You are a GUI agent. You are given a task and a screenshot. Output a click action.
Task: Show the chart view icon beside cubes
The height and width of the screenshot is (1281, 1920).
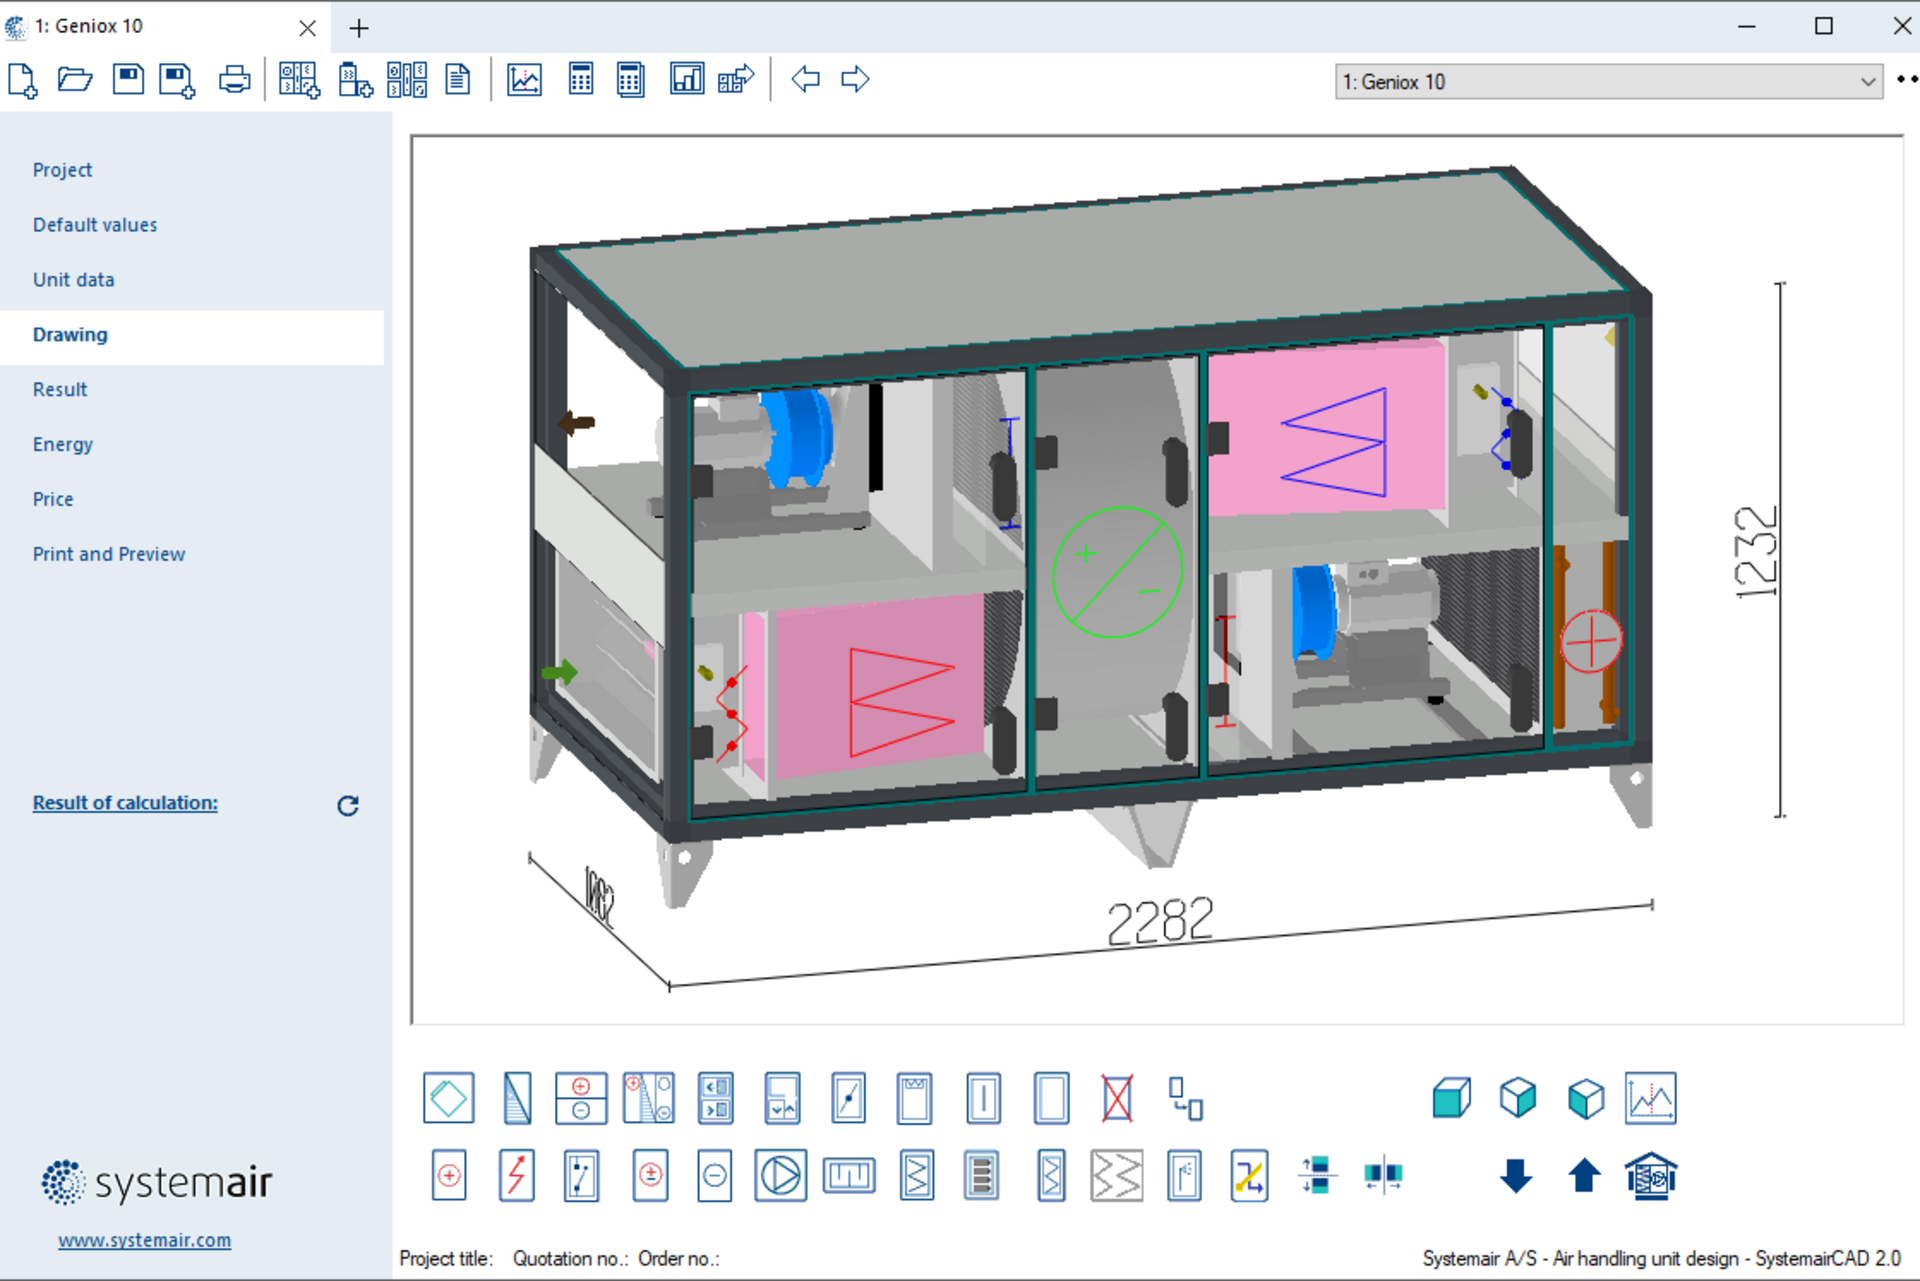coord(1651,1098)
